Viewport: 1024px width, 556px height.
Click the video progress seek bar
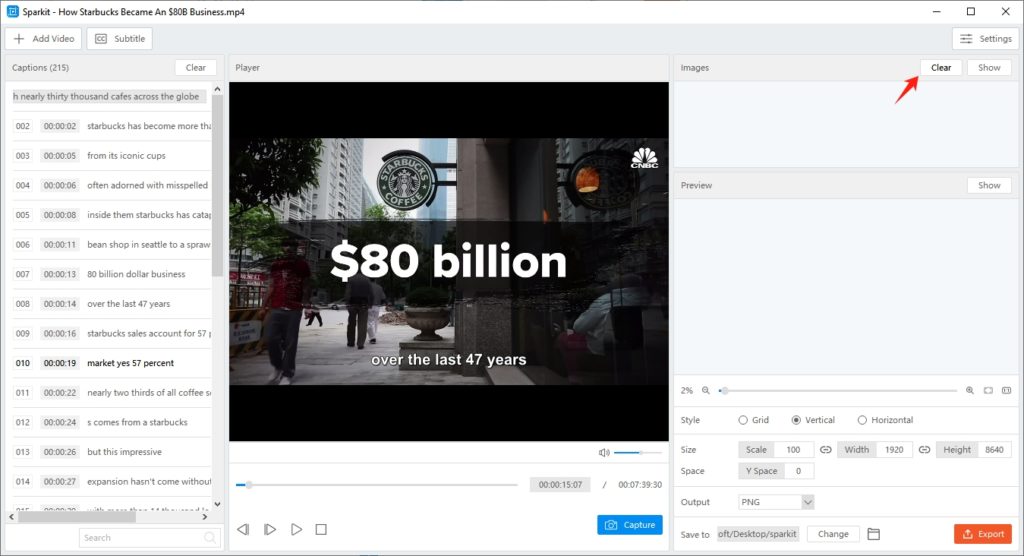pos(377,485)
